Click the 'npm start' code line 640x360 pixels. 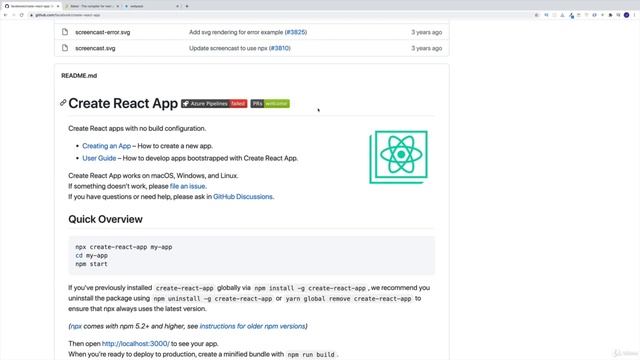click(x=91, y=264)
